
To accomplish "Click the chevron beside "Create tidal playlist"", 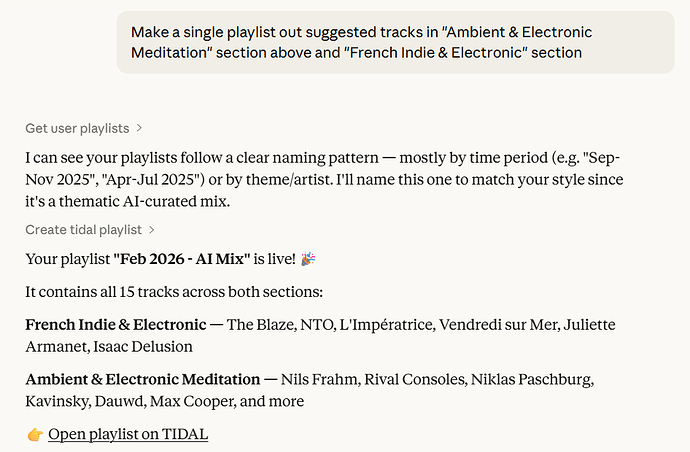I will coord(151,230).
